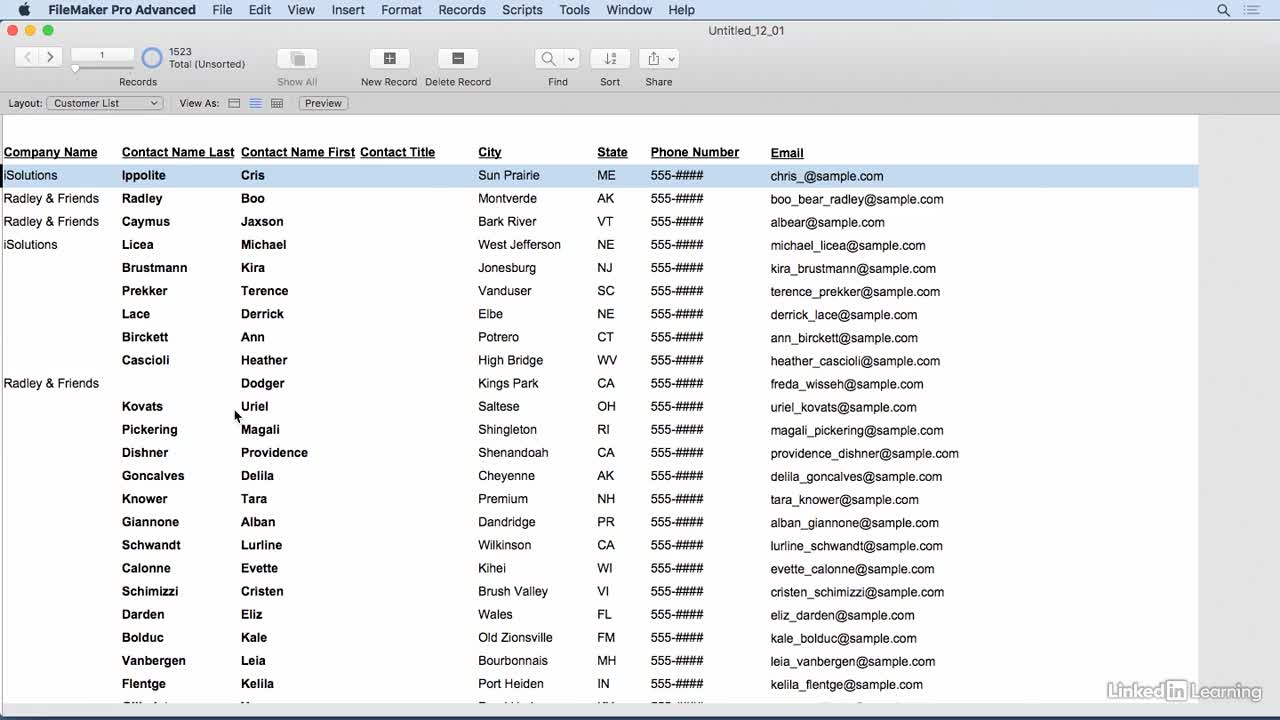The height and width of the screenshot is (720, 1280).
Task: Open the Sort dialog
Action: tap(610, 58)
